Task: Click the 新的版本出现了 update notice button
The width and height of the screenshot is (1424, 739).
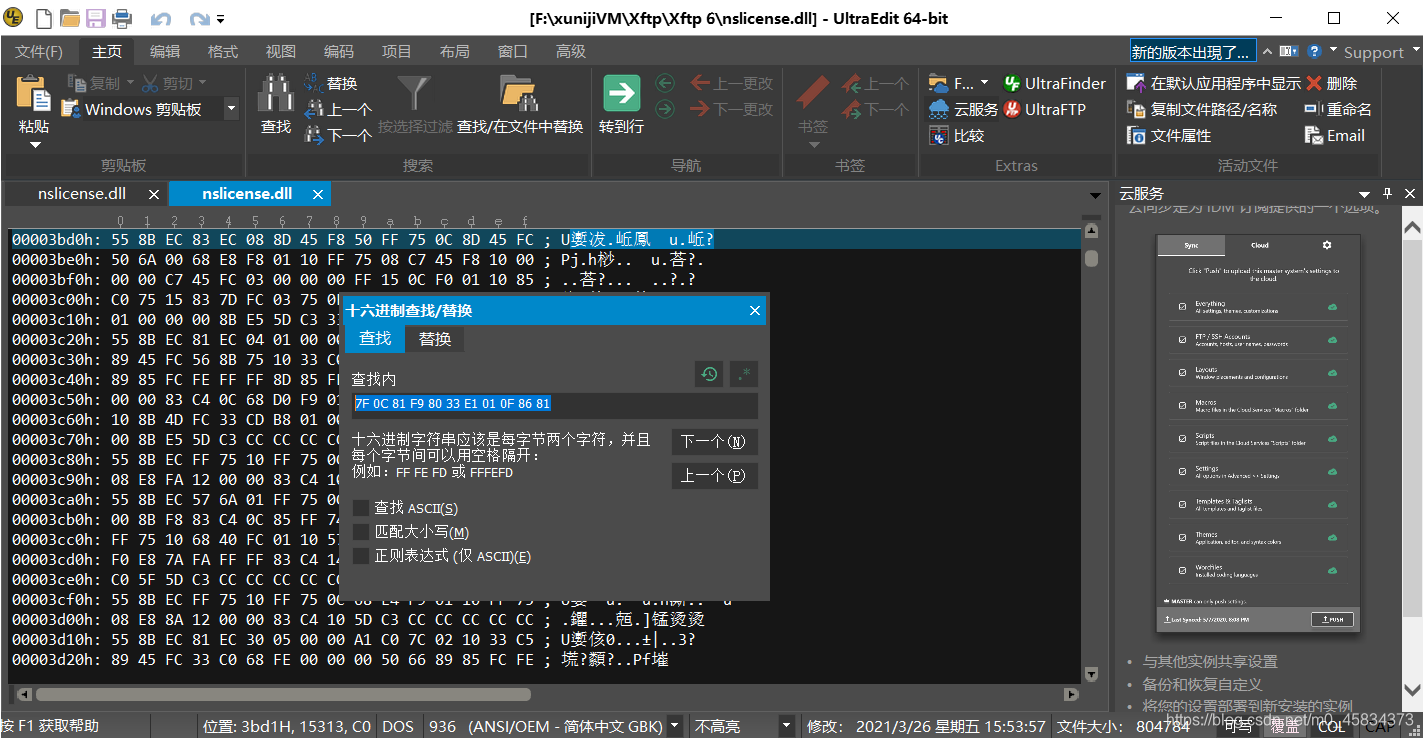Action: [x=1192, y=52]
